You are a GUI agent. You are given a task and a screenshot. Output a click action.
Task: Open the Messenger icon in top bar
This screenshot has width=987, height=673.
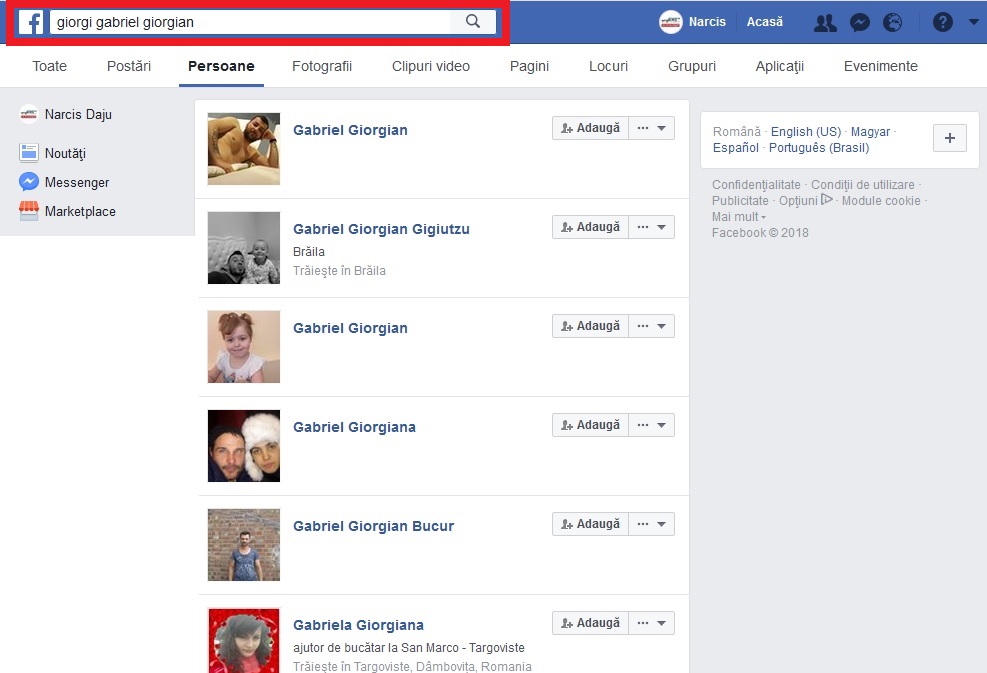click(x=860, y=23)
